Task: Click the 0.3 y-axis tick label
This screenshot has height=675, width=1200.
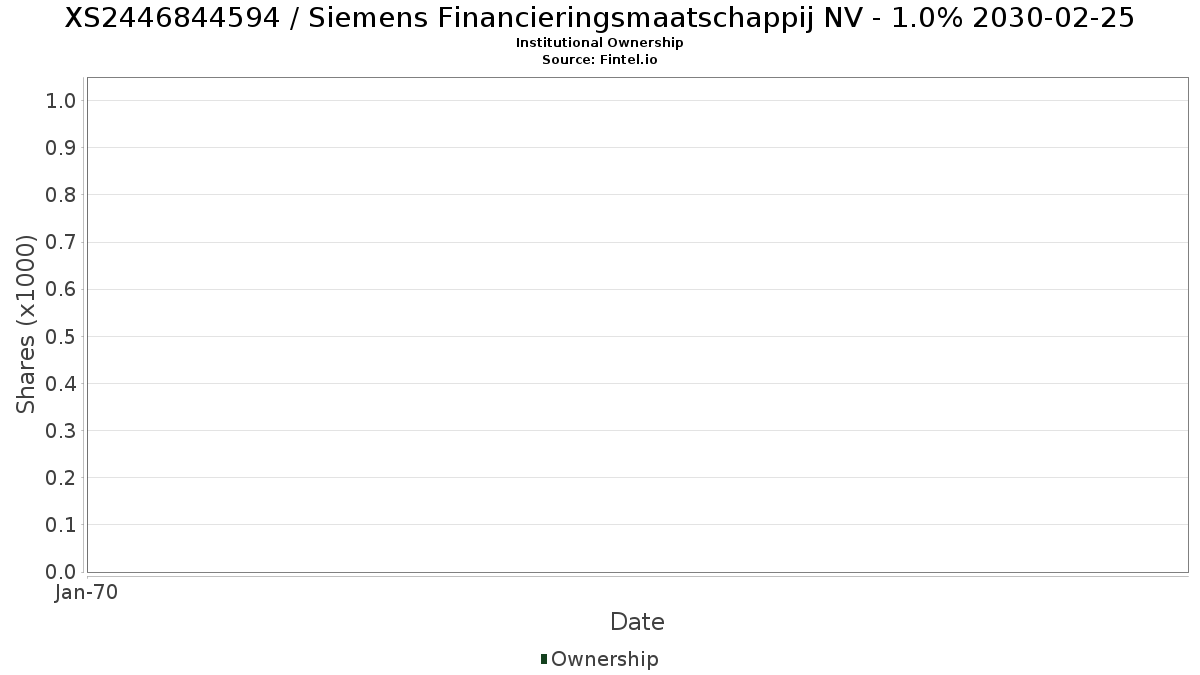Action: pyautogui.click(x=61, y=431)
